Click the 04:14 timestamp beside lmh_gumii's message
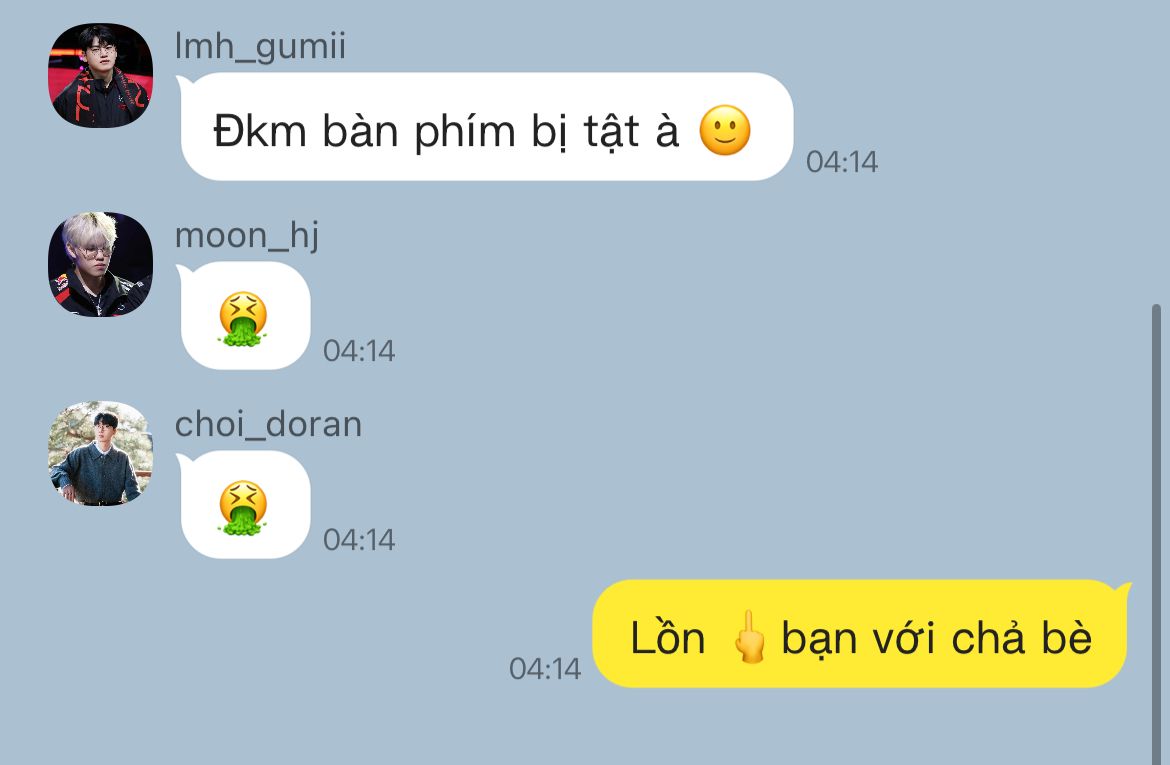This screenshot has height=765, width=1170. pos(842,162)
